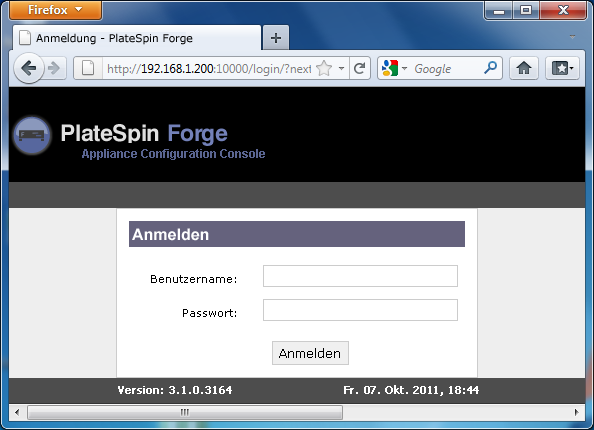The height and width of the screenshot is (430, 594).
Task: Open a new tab with plus button
Action: click(276, 38)
